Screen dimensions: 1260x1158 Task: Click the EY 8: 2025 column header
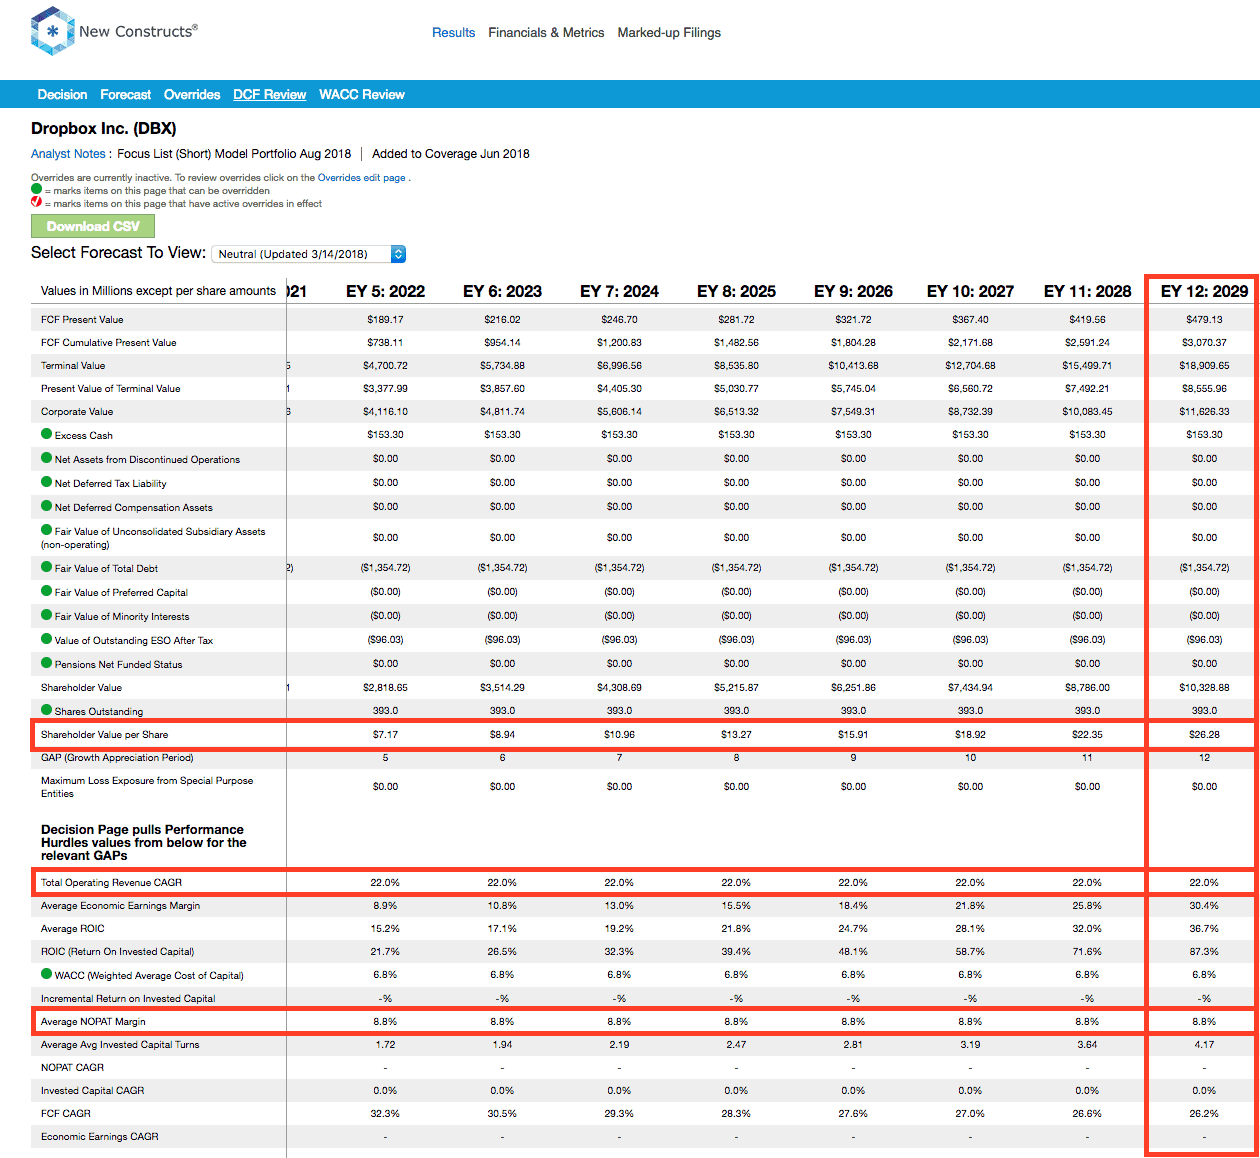point(736,291)
